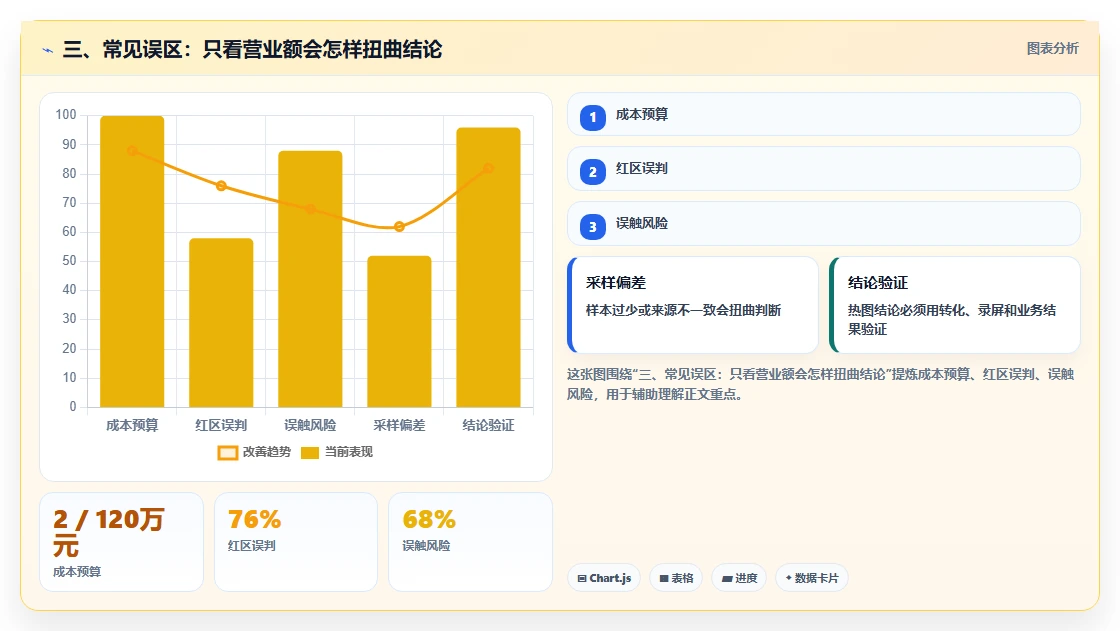Viewport: 1120px width, 631px height.
Task: Click 样本过少或来源不一致会扭曲判断 text
Action: 684,310
